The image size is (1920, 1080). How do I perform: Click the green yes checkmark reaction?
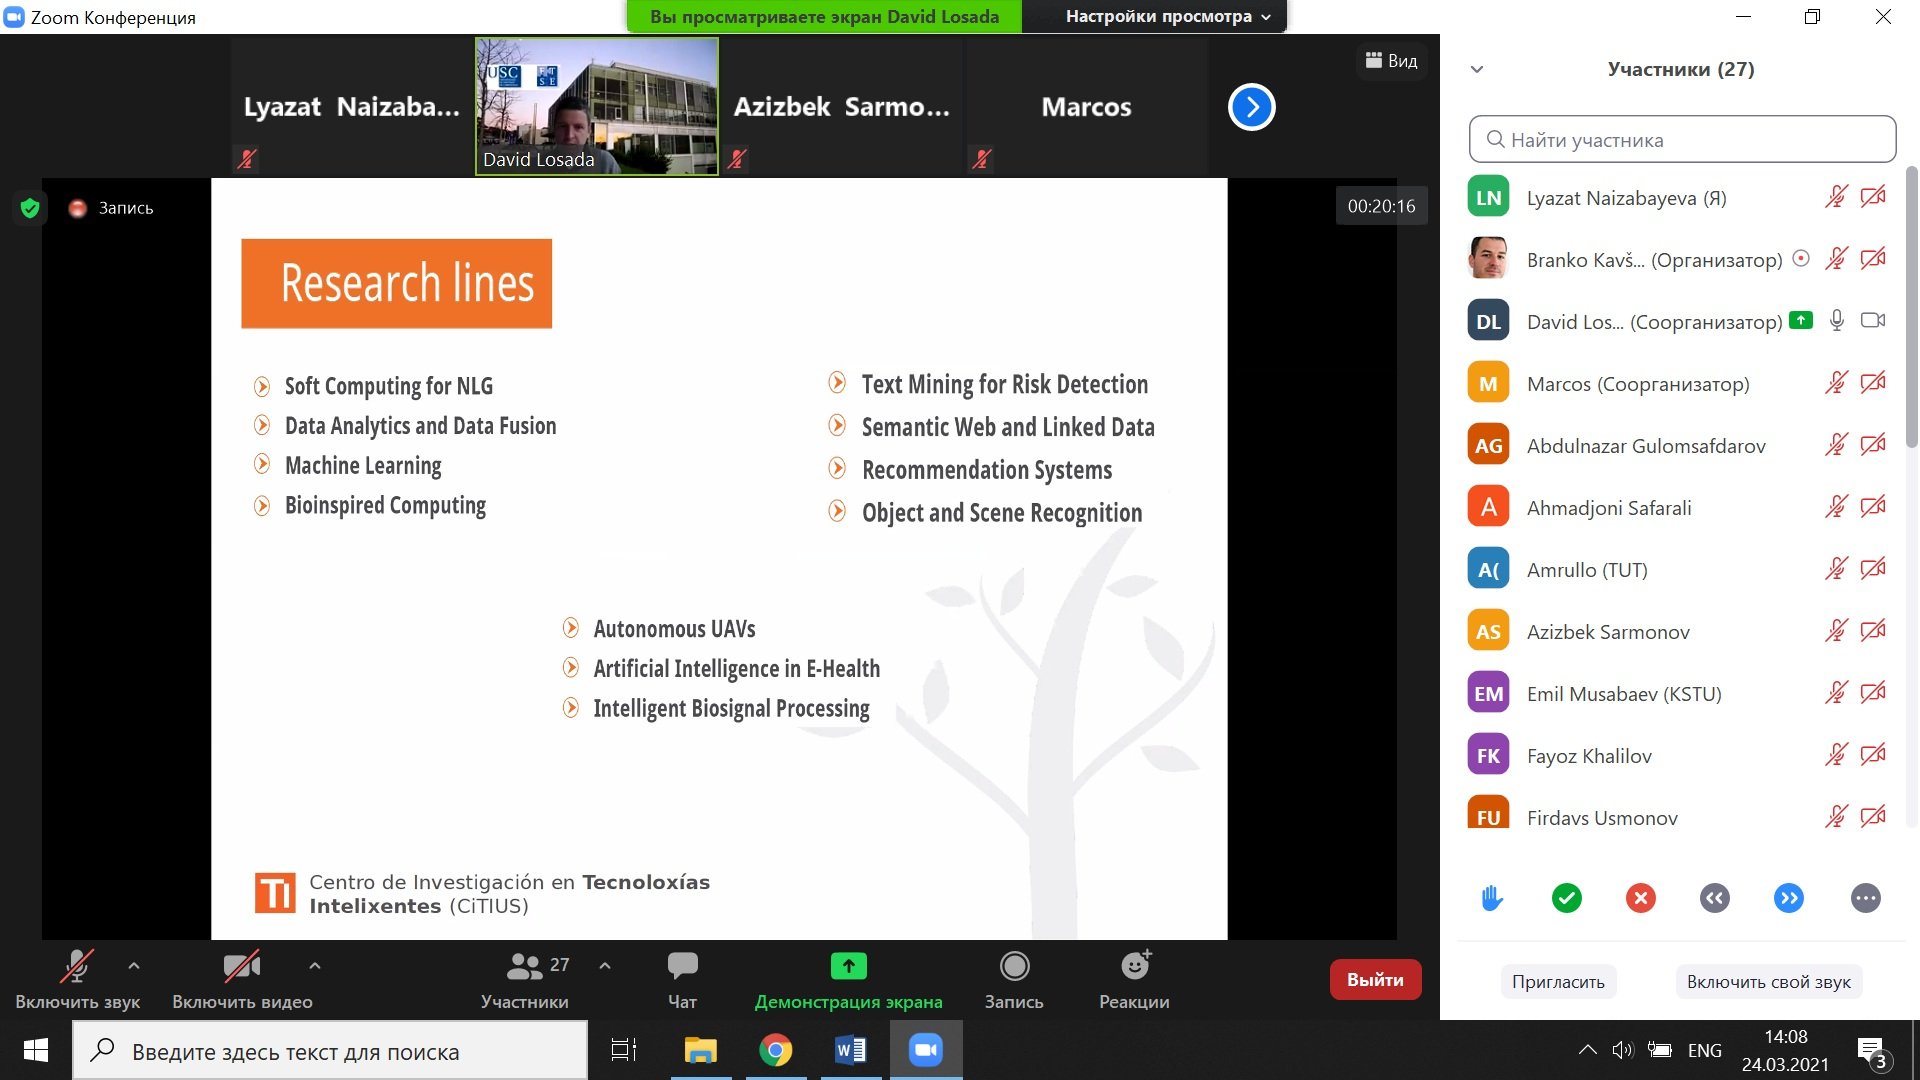pos(1567,898)
